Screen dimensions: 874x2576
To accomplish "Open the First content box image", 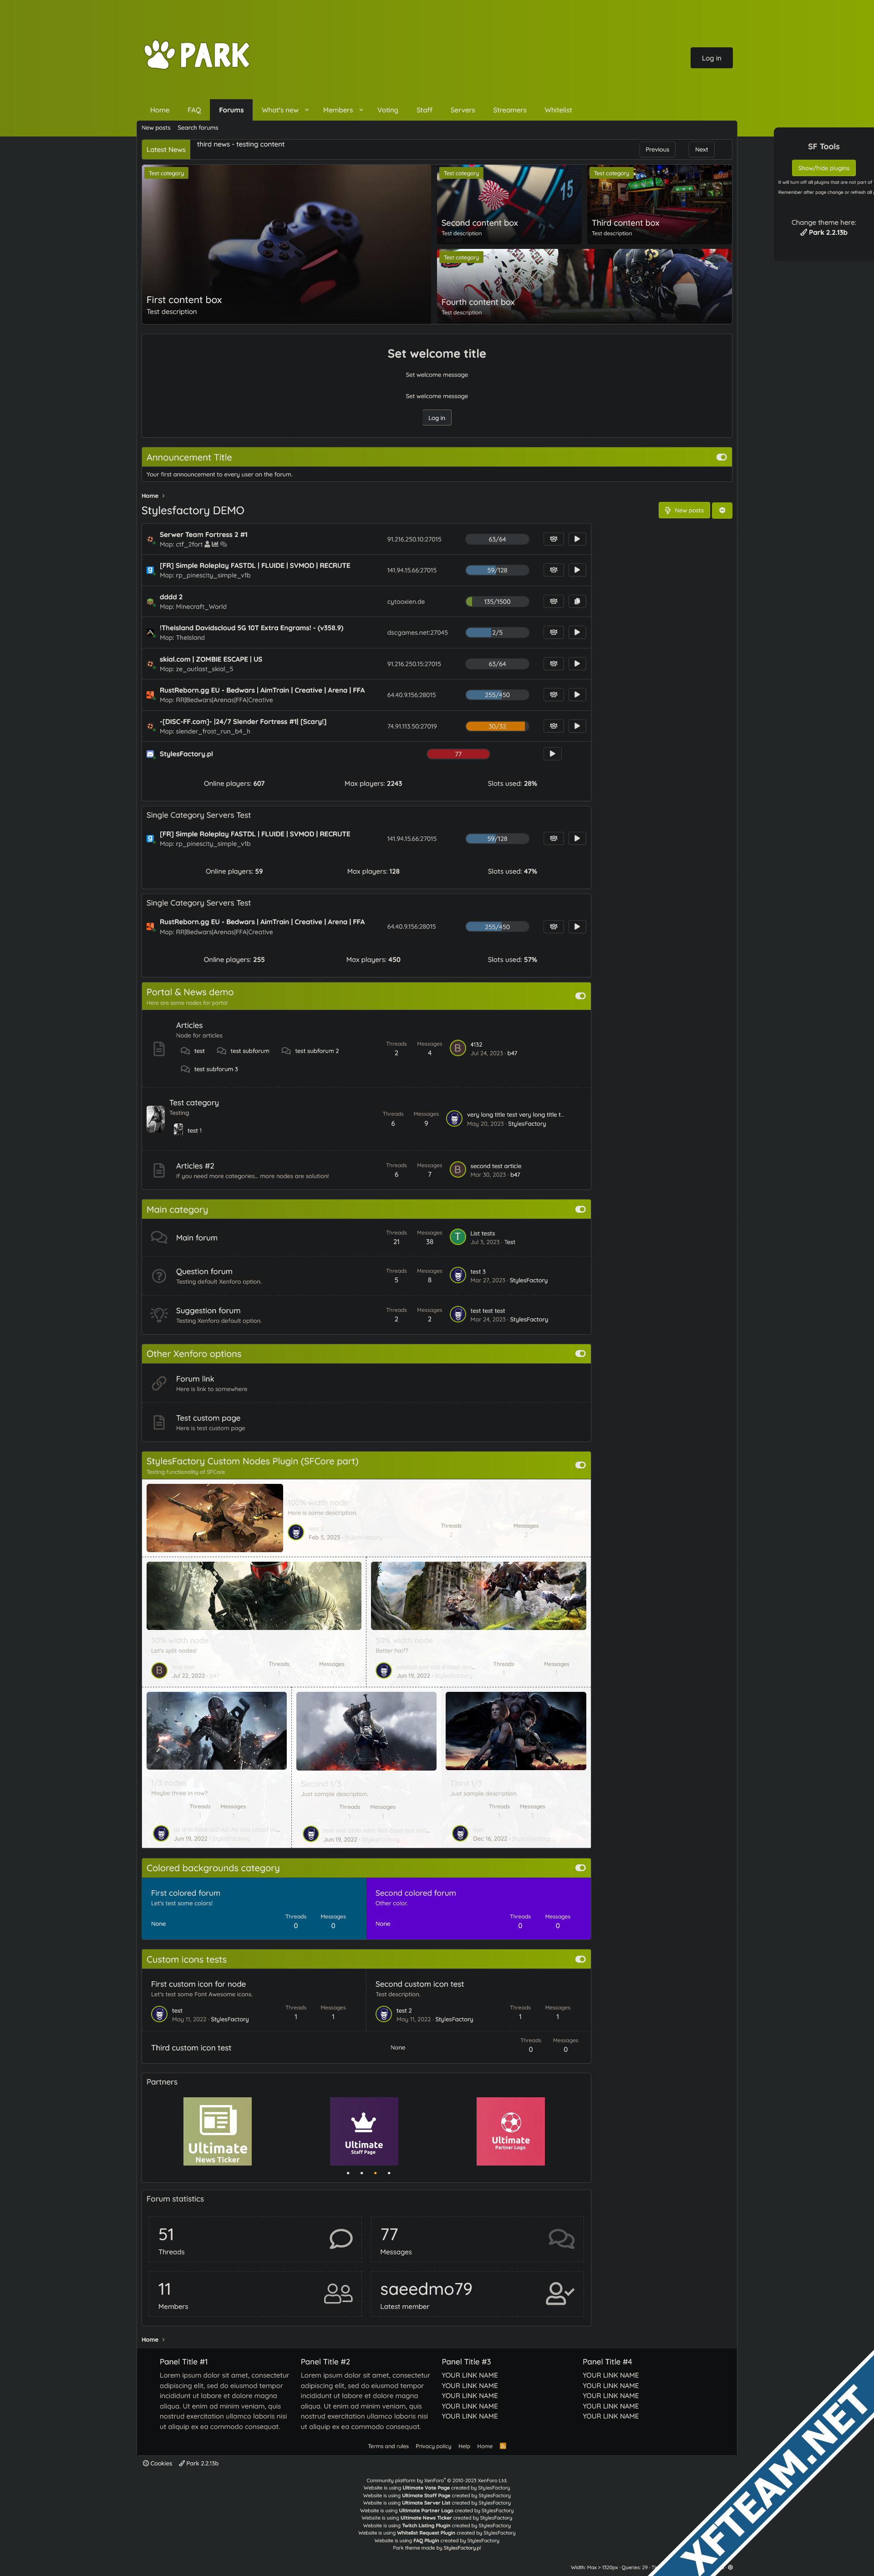I will [286, 243].
